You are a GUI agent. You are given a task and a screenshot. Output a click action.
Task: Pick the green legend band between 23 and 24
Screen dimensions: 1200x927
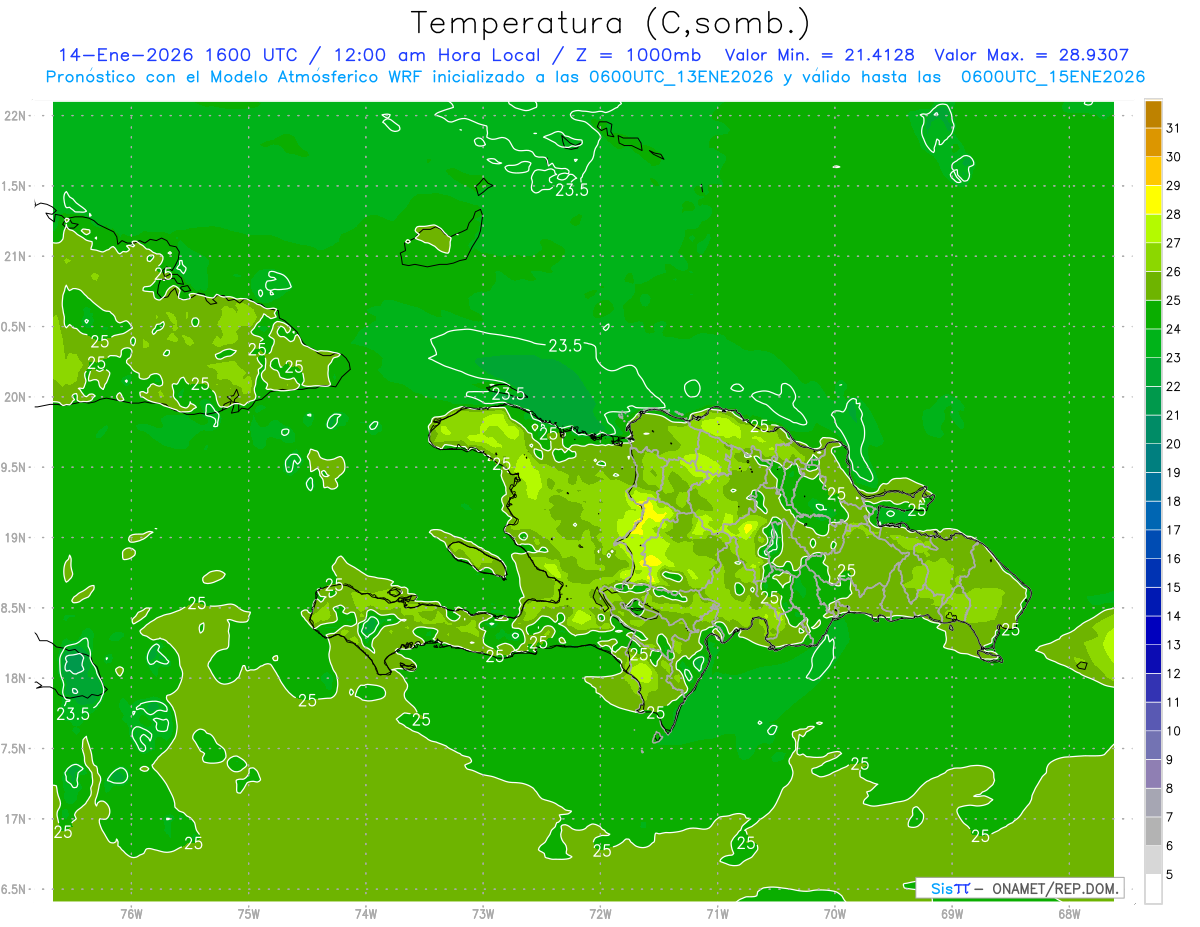(1153, 343)
